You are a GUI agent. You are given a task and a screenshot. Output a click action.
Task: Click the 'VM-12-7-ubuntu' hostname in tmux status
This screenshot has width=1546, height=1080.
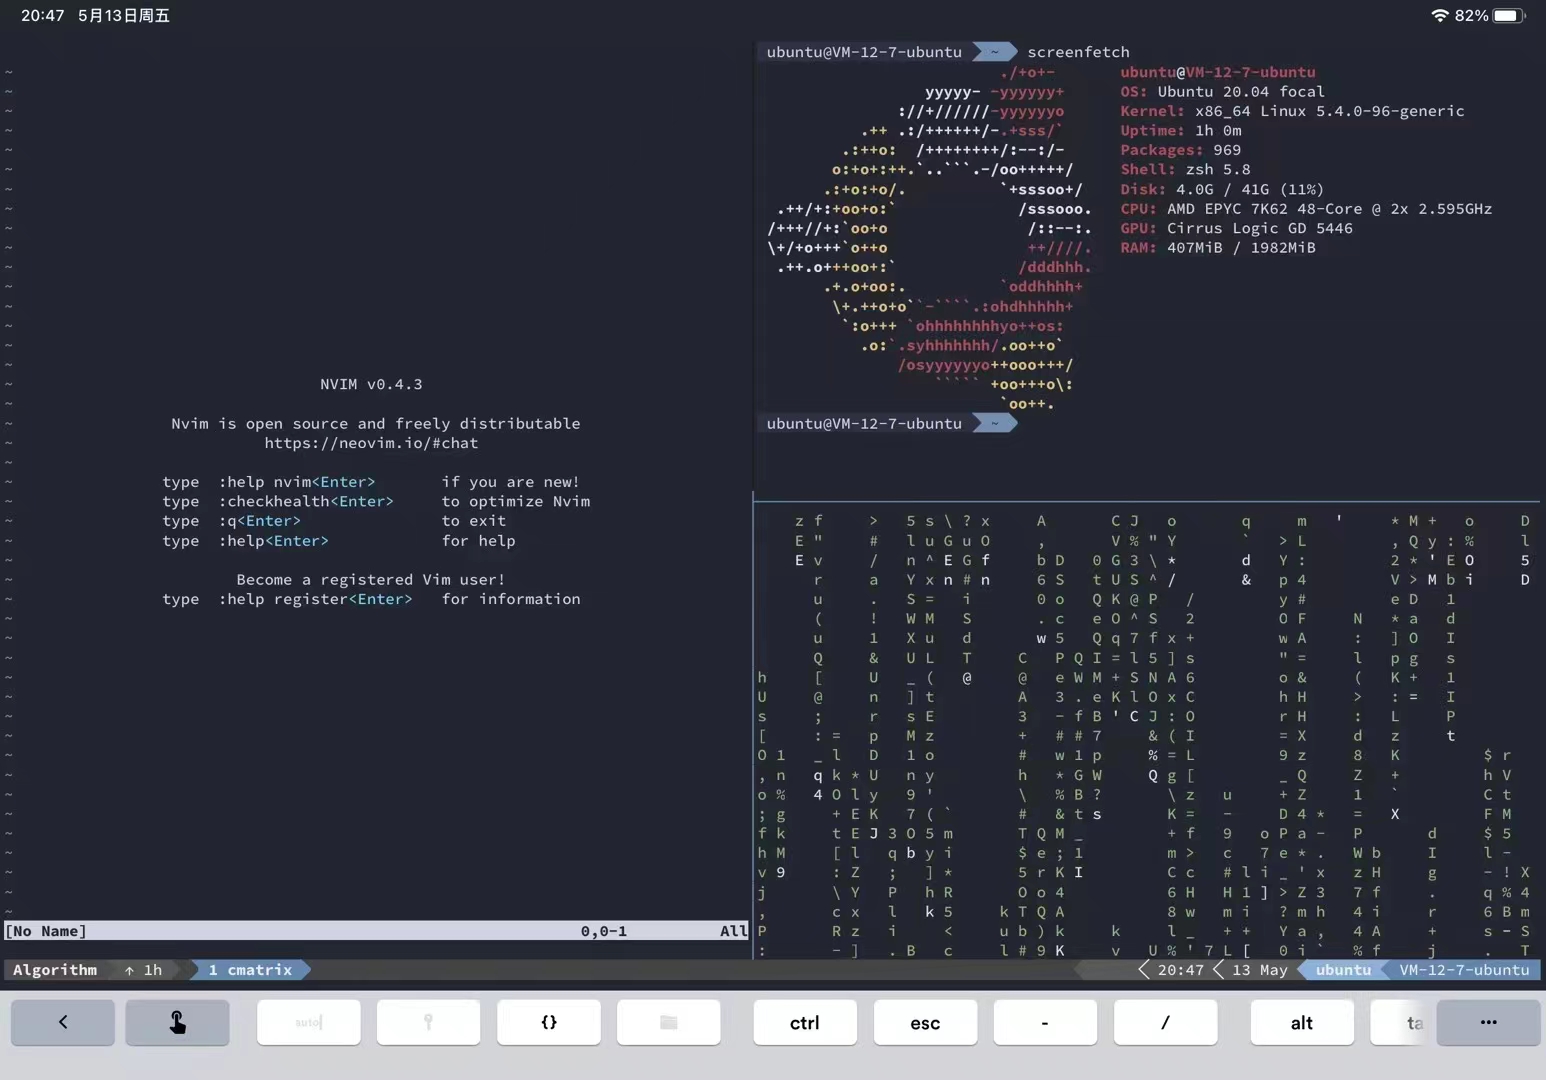coord(1464,970)
